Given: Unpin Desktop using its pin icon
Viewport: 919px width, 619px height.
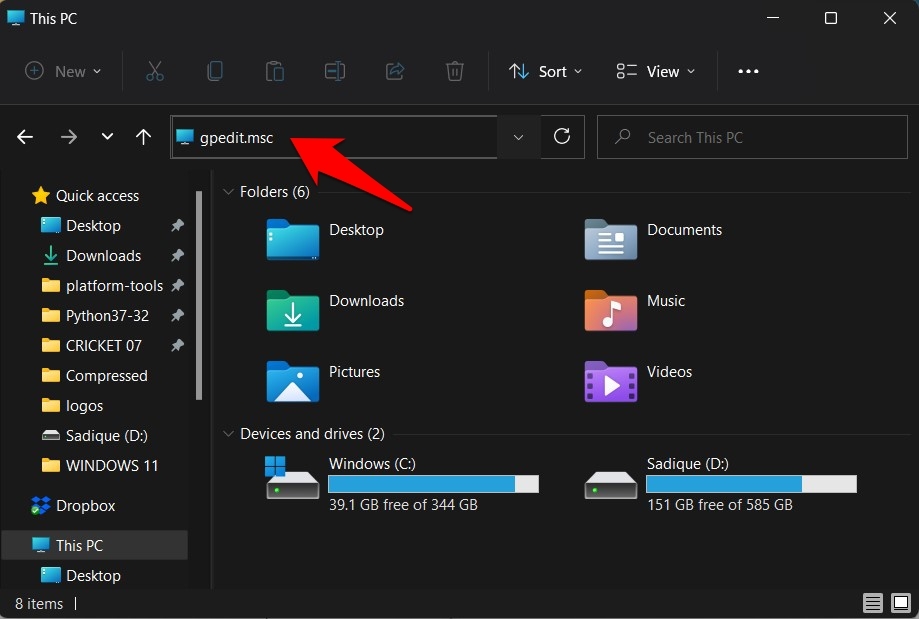Looking at the screenshot, I should click(177, 225).
